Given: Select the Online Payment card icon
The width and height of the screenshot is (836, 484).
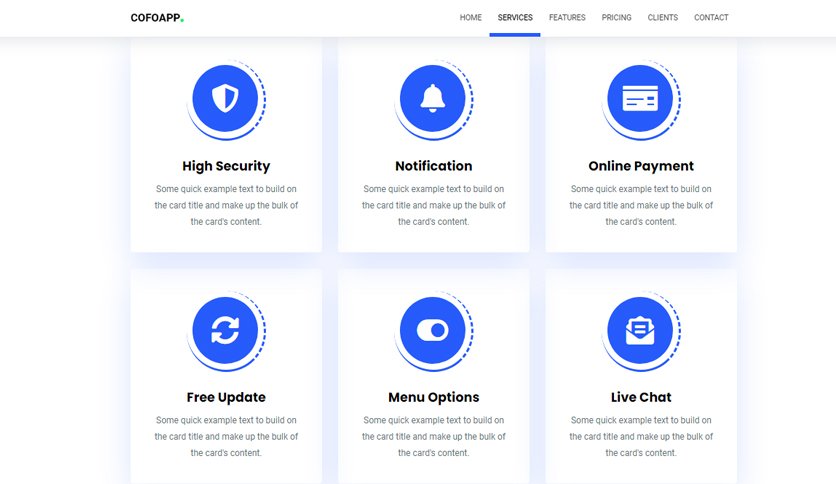Looking at the screenshot, I should tap(640, 98).
